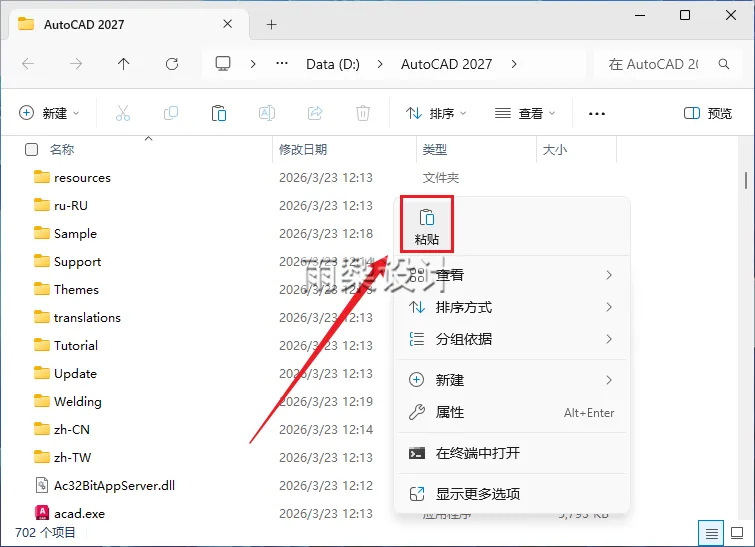The height and width of the screenshot is (547, 755).
Task: Open the 分组依据 submenu
Action: (x=511, y=339)
